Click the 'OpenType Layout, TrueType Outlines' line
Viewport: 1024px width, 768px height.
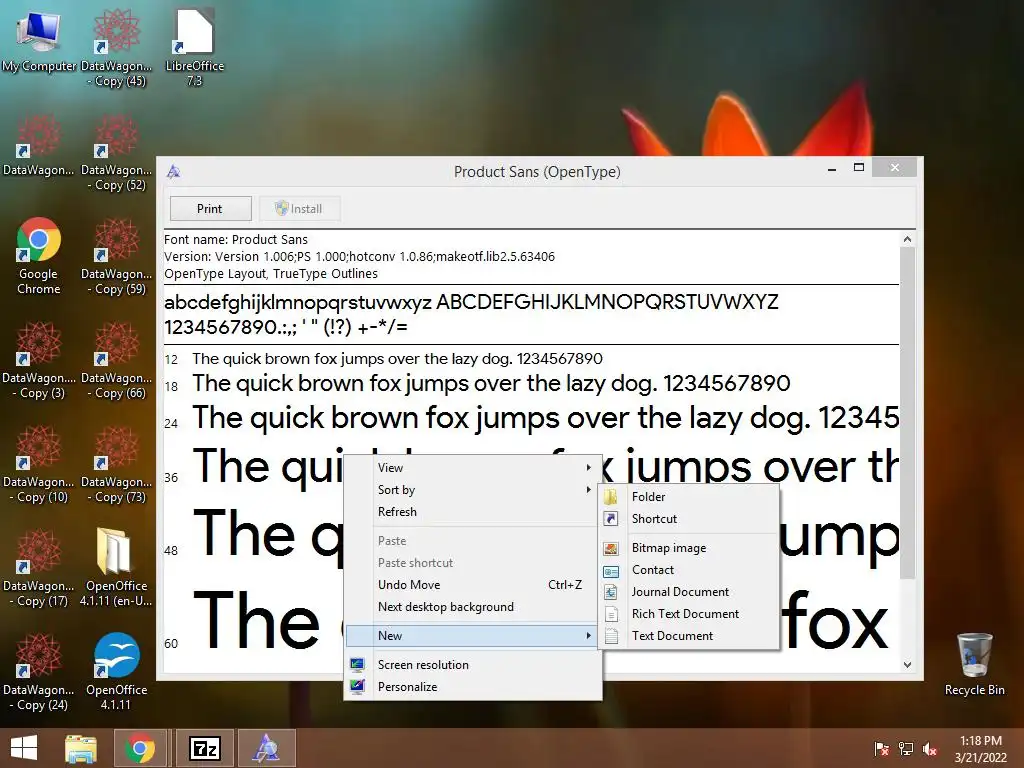click(271, 274)
